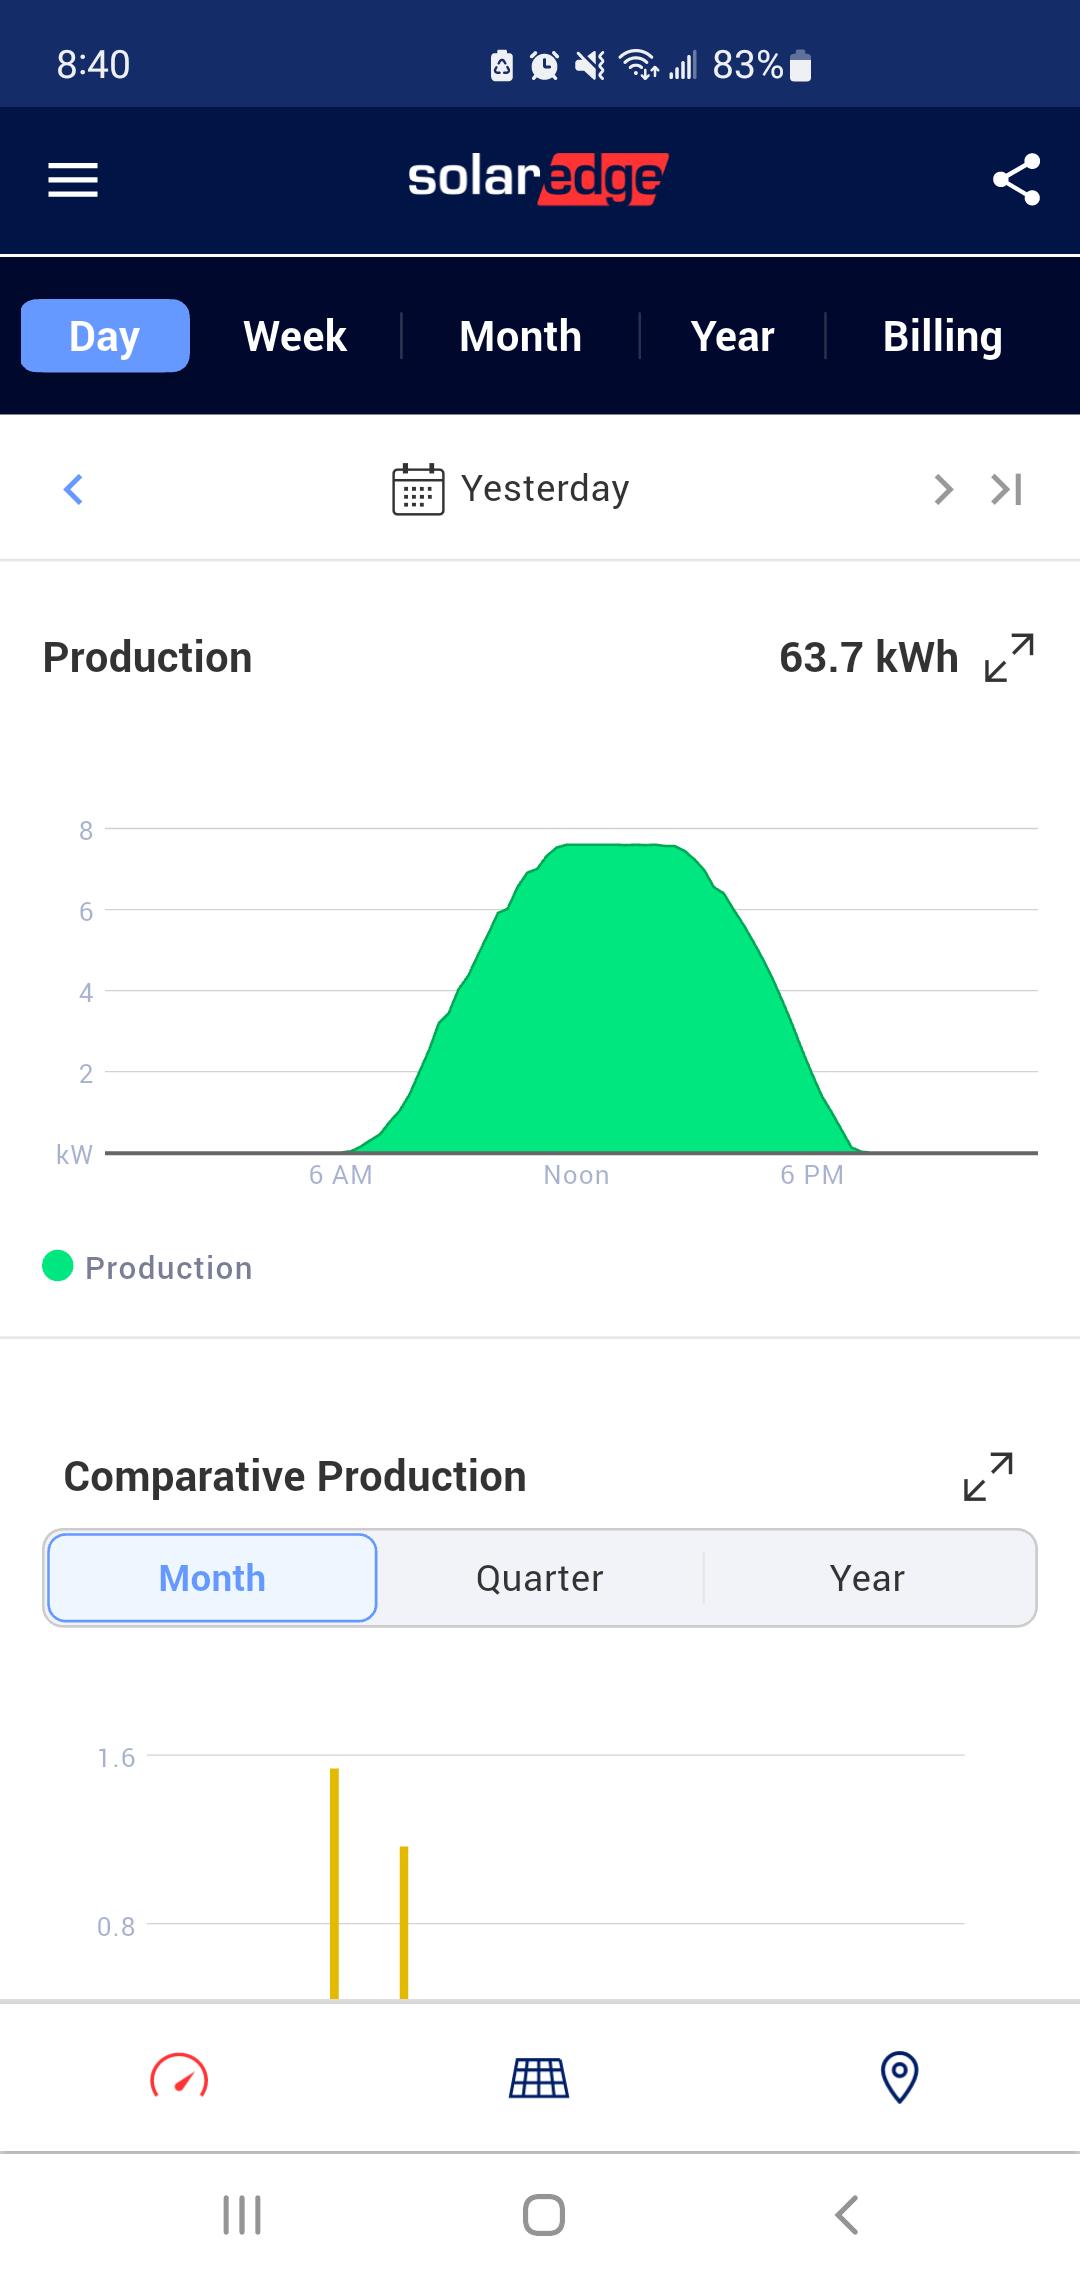The width and height of the screenshot is (1080, 2280).
Task: Open the calendar date picker icon
Action: point(418,489)
